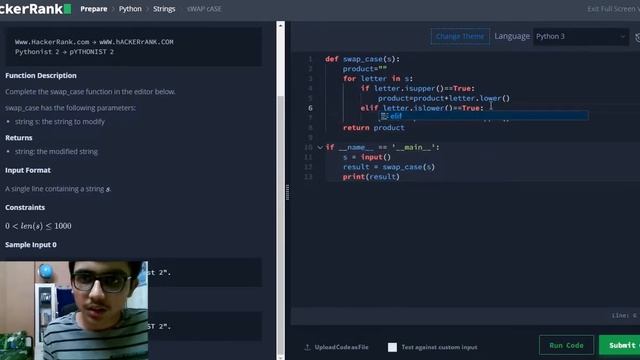Viewport: 640px width, 360px height.
Task: Click the Run Code button
Action: click(566, 345)
